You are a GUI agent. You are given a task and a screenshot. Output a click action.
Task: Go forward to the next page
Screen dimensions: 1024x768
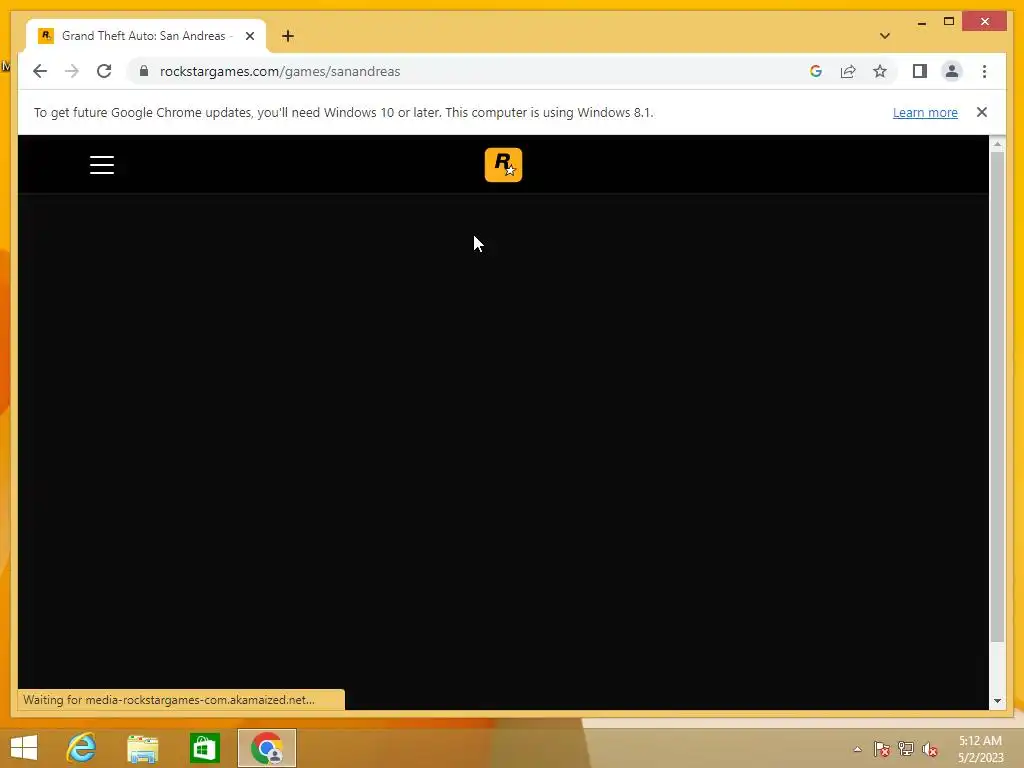click(72, 71)
